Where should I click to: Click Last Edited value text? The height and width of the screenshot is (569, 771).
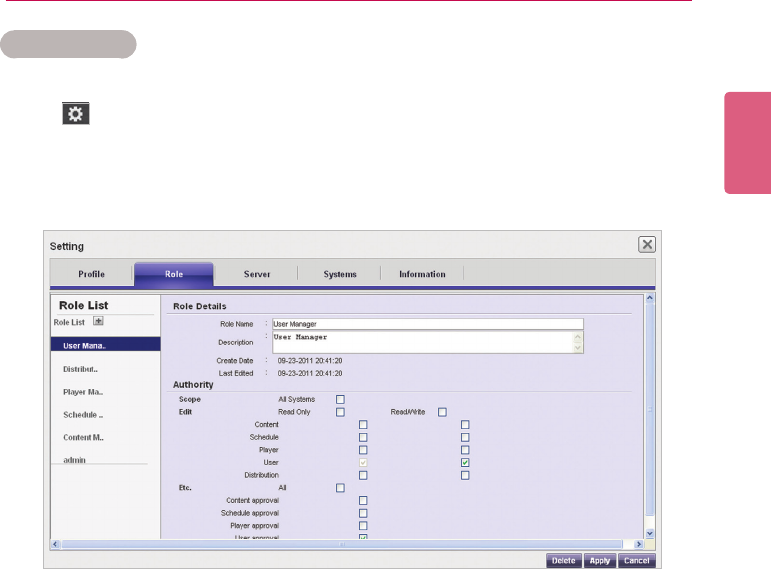pos(310,373)
